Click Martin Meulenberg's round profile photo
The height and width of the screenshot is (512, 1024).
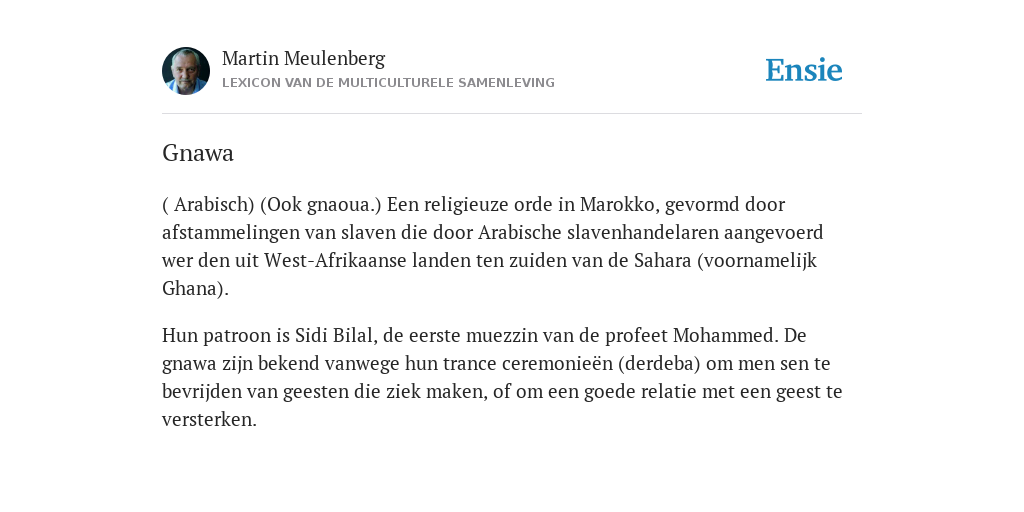click(x=186, y=71)
